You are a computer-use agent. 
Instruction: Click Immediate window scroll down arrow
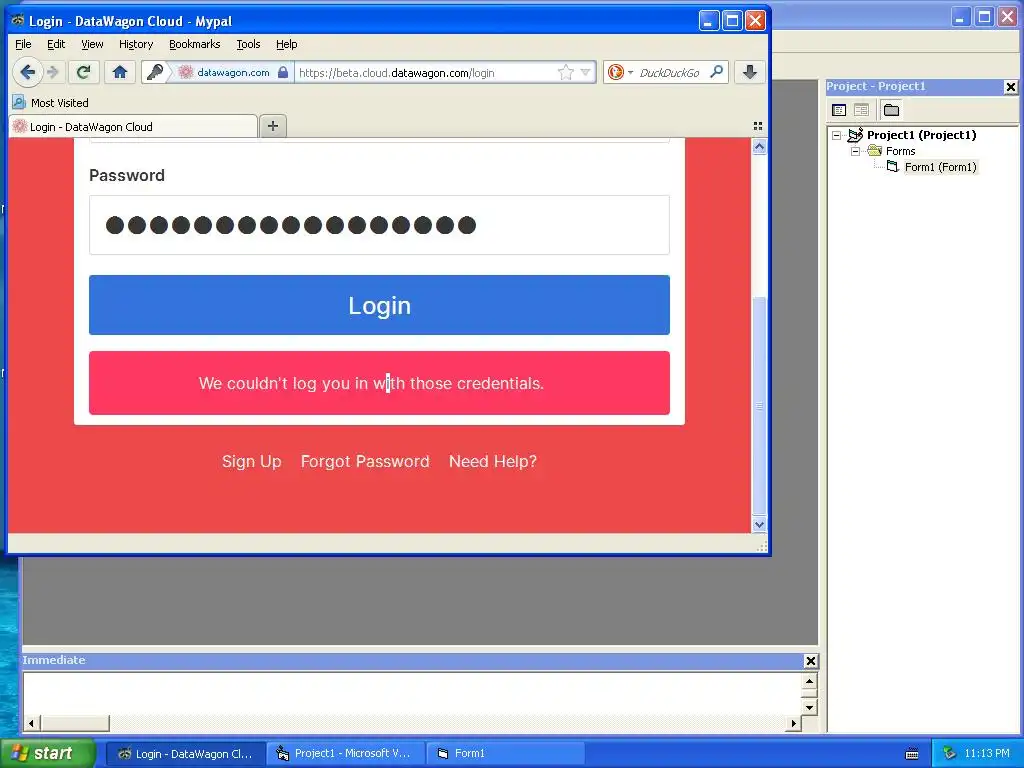pos(809,707)
